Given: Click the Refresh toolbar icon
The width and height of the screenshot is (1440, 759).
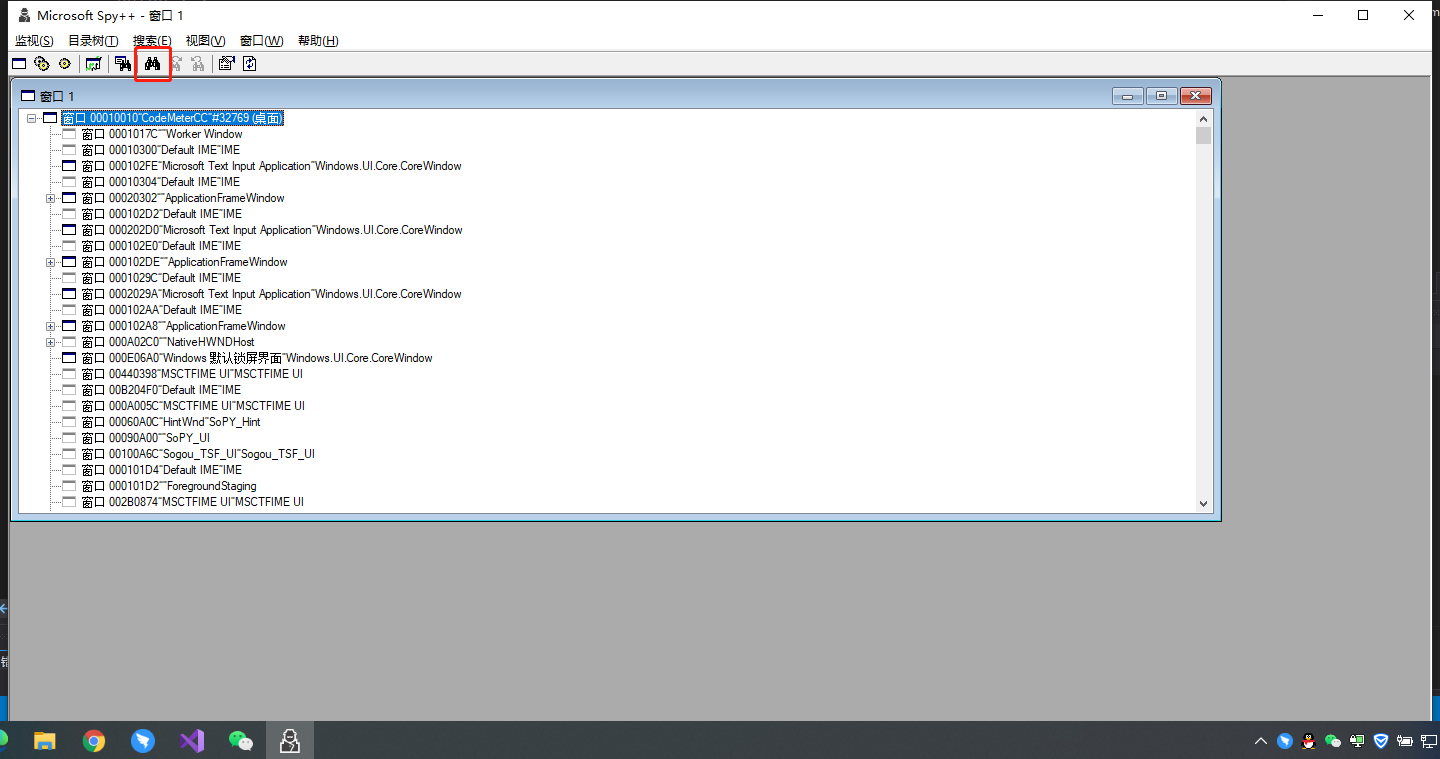Looking at the screenshot, I should coord(250,64).
